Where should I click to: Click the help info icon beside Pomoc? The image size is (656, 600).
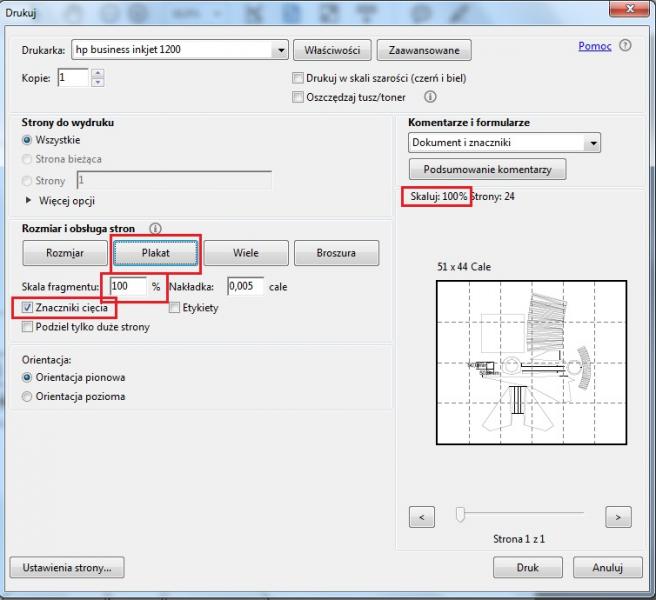(625, 46)
